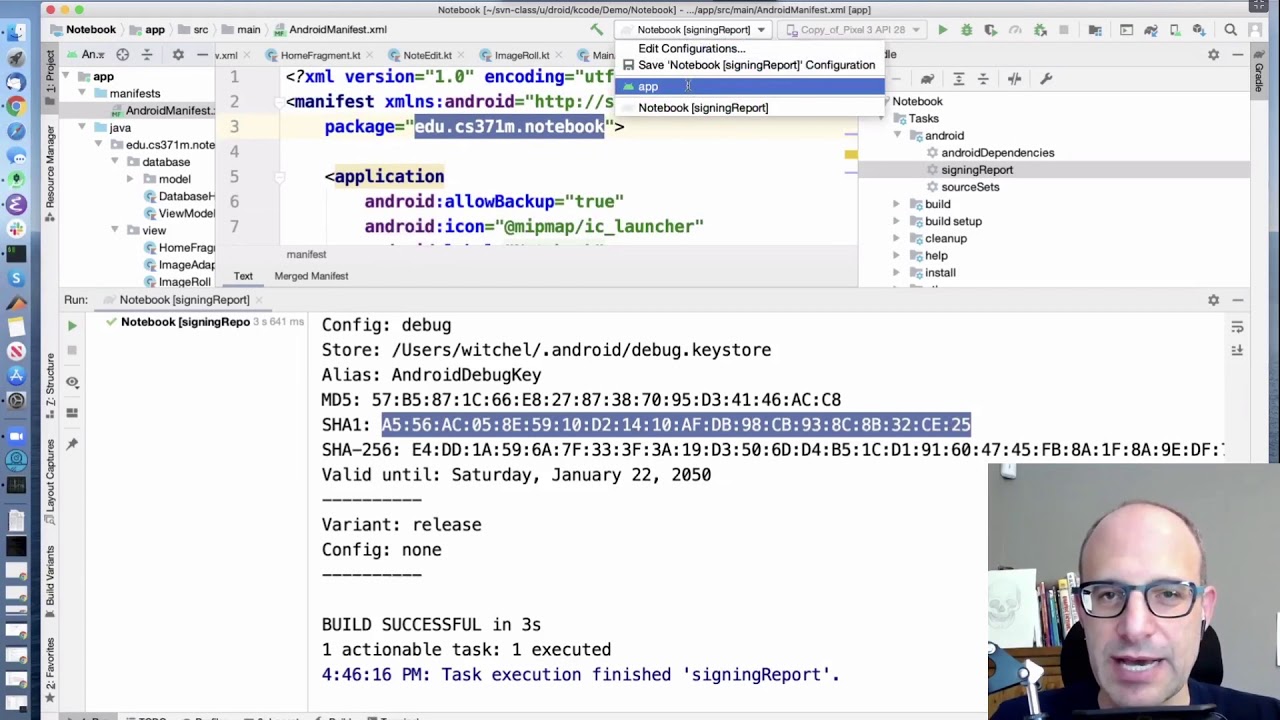Viewport: 1280px width, 720px height.
Task: Click the Gradle elephant execute task icon
Action: click(x=927, y=79)
